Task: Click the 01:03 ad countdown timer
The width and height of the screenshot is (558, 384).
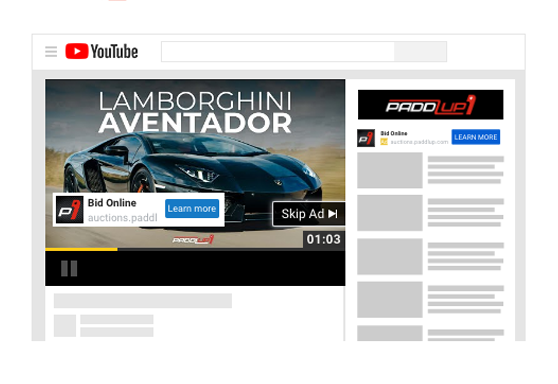Action: pos(323,239)
